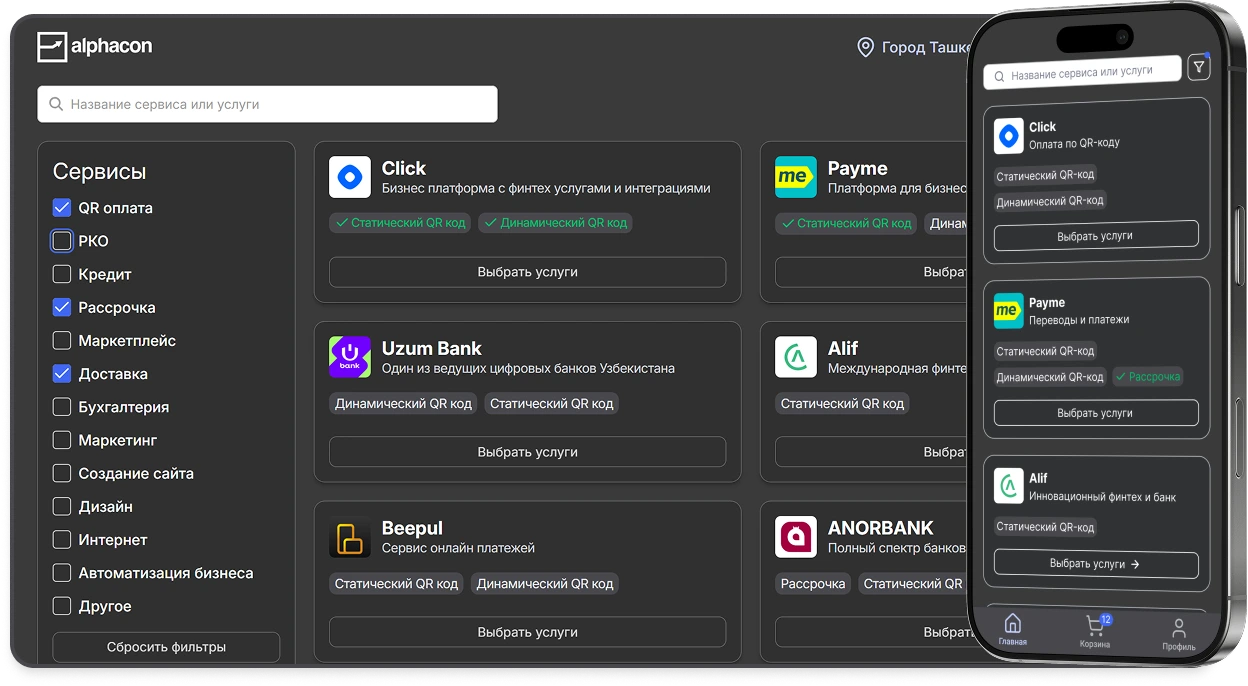Screen dimensions: 1248x686
Task: Click the Payme logo in desktop list
Action: [796, 177]
